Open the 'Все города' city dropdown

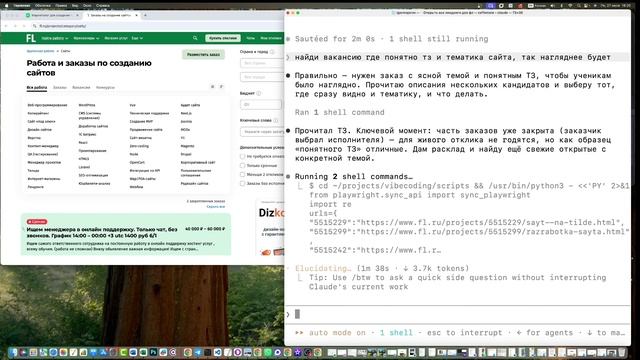pos(262,77)
